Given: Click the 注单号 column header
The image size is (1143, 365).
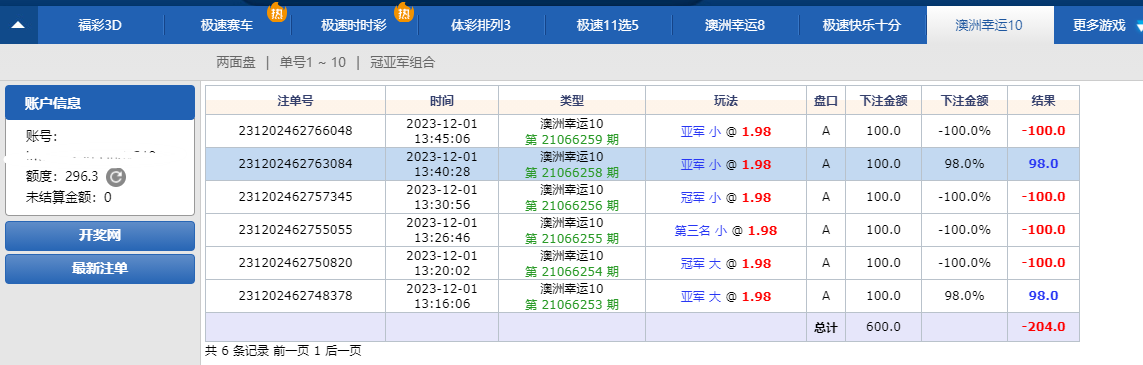Looking at the screenshot, I should [295, 101].
